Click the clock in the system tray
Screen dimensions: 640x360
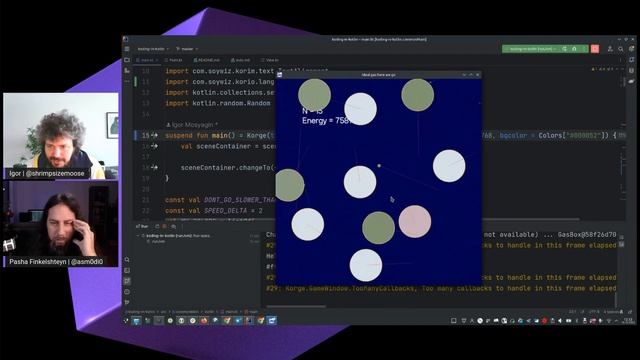click(629, 321)
